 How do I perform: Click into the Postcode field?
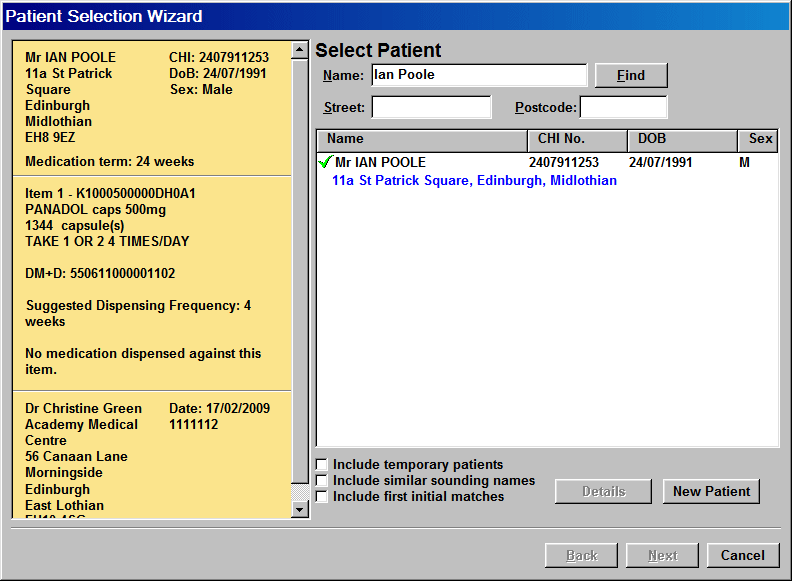tap(622, 107)
